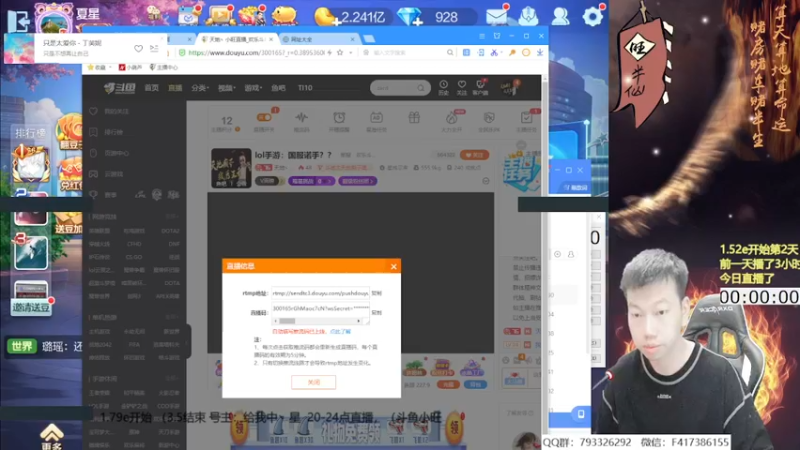This screenshot has height=450, width=800.
Task: Add diamonds with the plus diamond icon
Action: pyautogui.click(x=410, y=17)
